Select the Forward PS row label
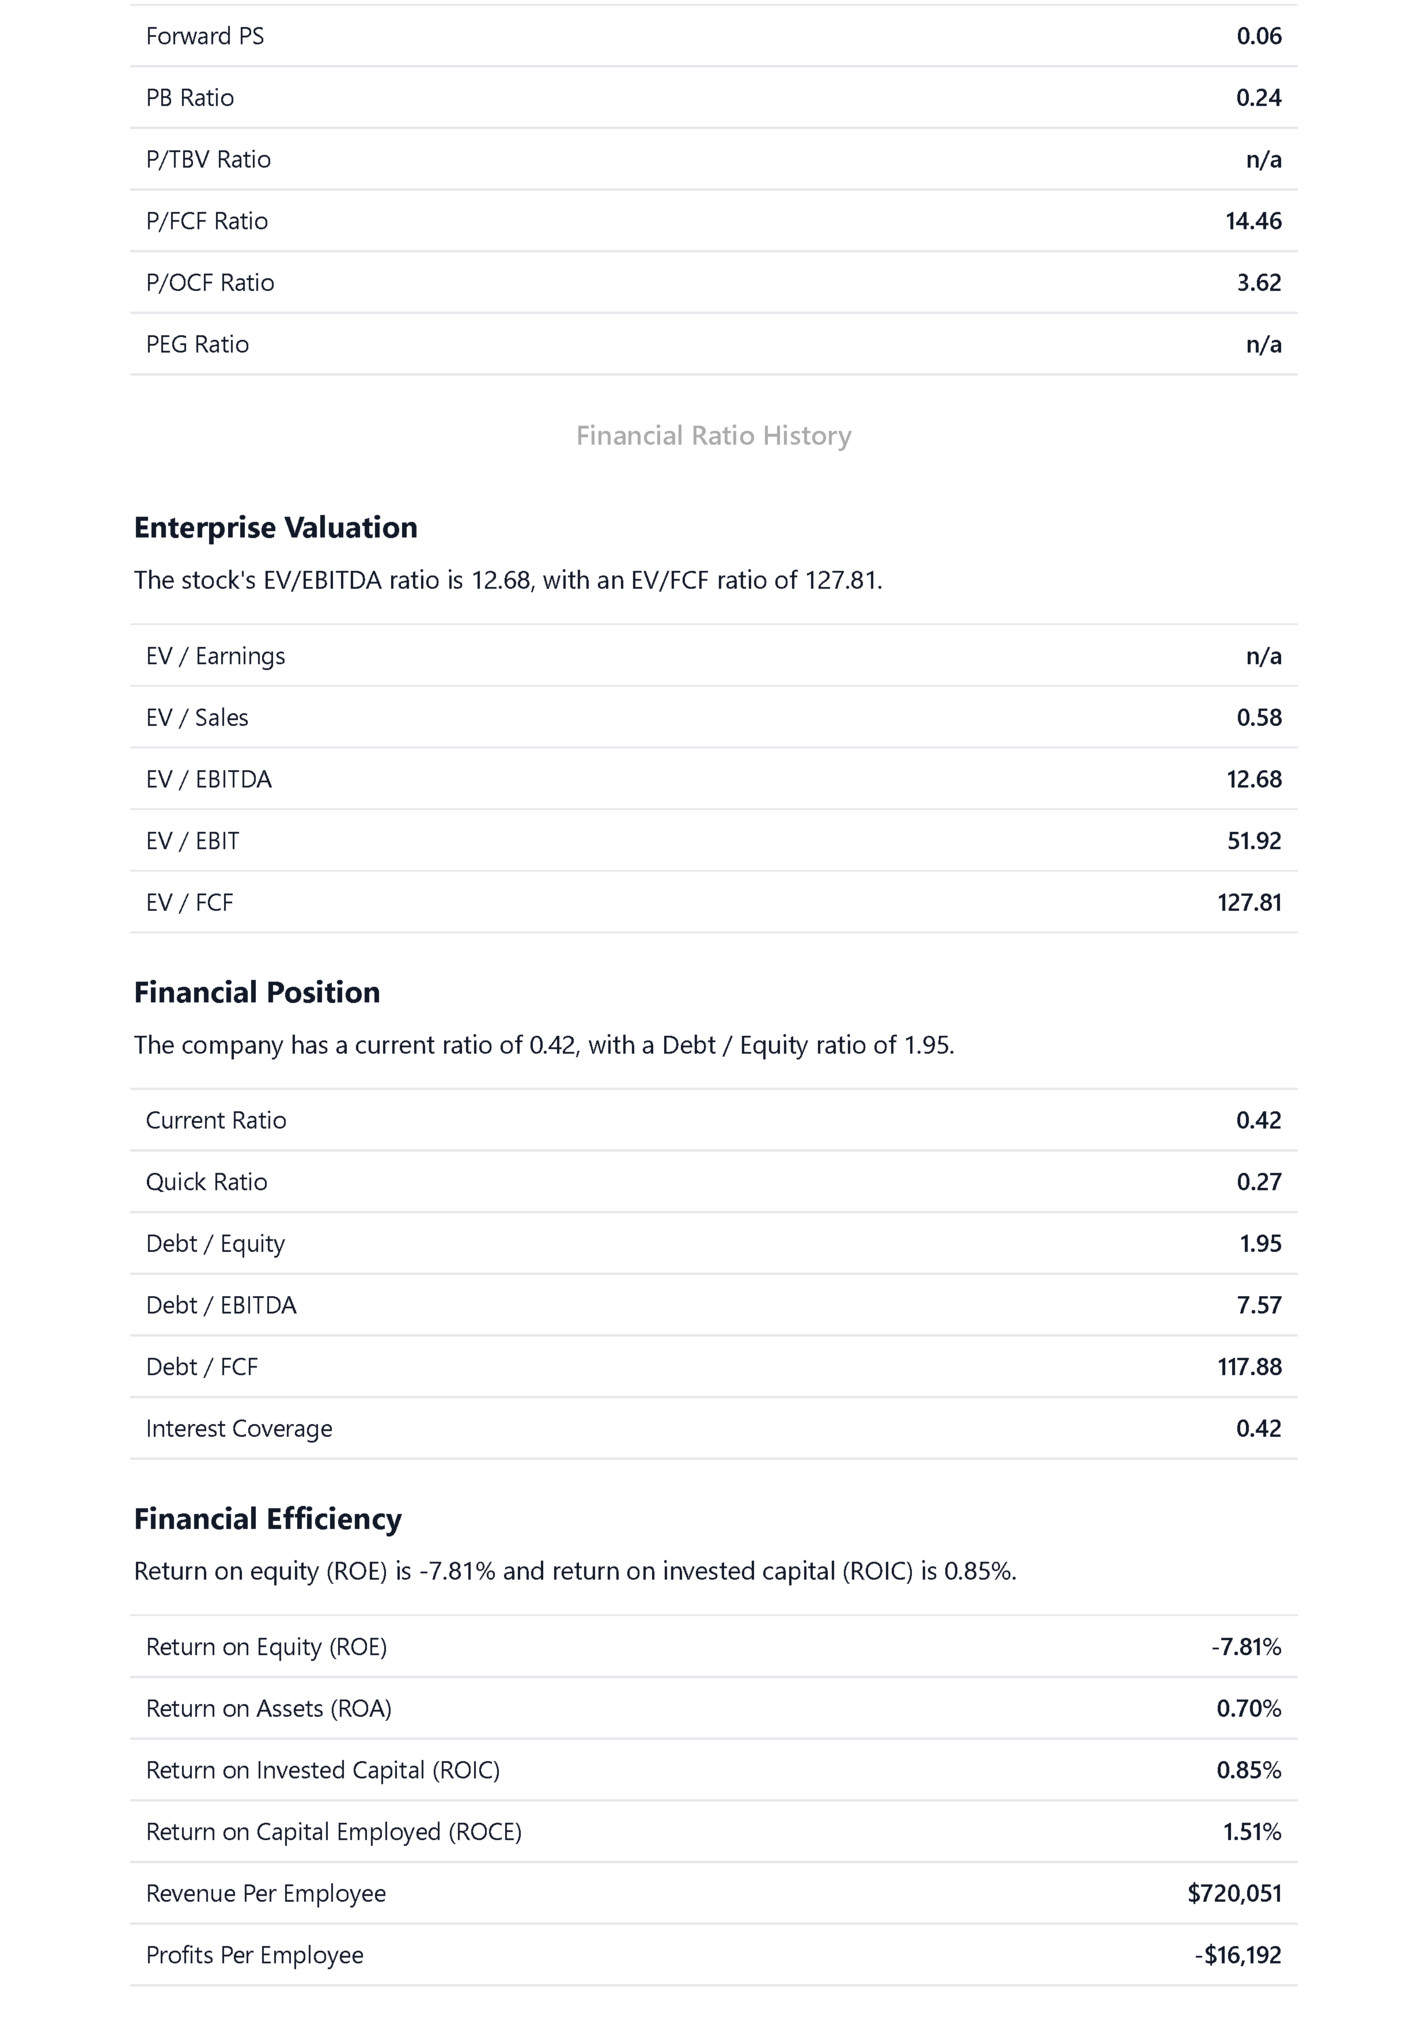Viewport: 1428px width, 2028px height. click(205, 37)
